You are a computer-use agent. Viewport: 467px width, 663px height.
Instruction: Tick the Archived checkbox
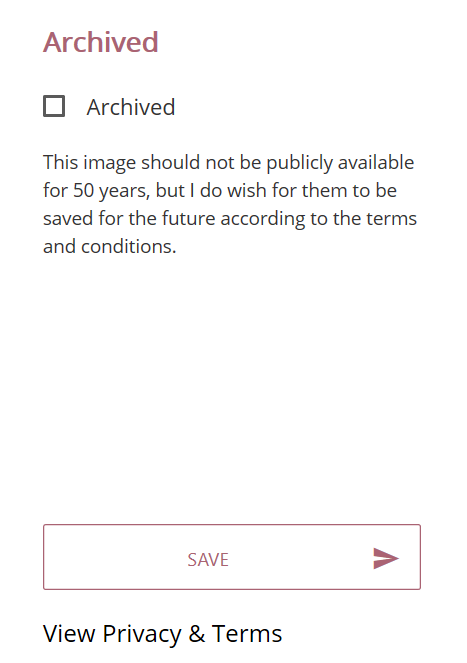(54, 106)
